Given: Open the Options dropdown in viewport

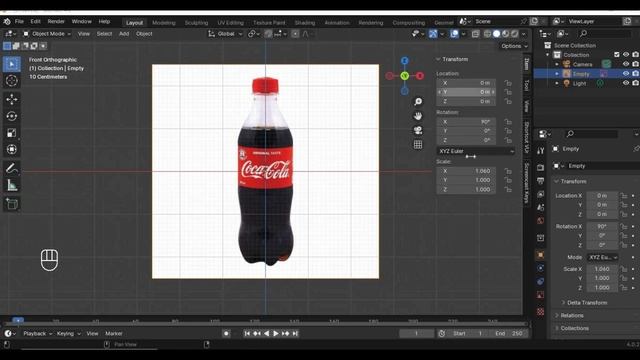Looking at the screenshot, I should tap(514, 46).
